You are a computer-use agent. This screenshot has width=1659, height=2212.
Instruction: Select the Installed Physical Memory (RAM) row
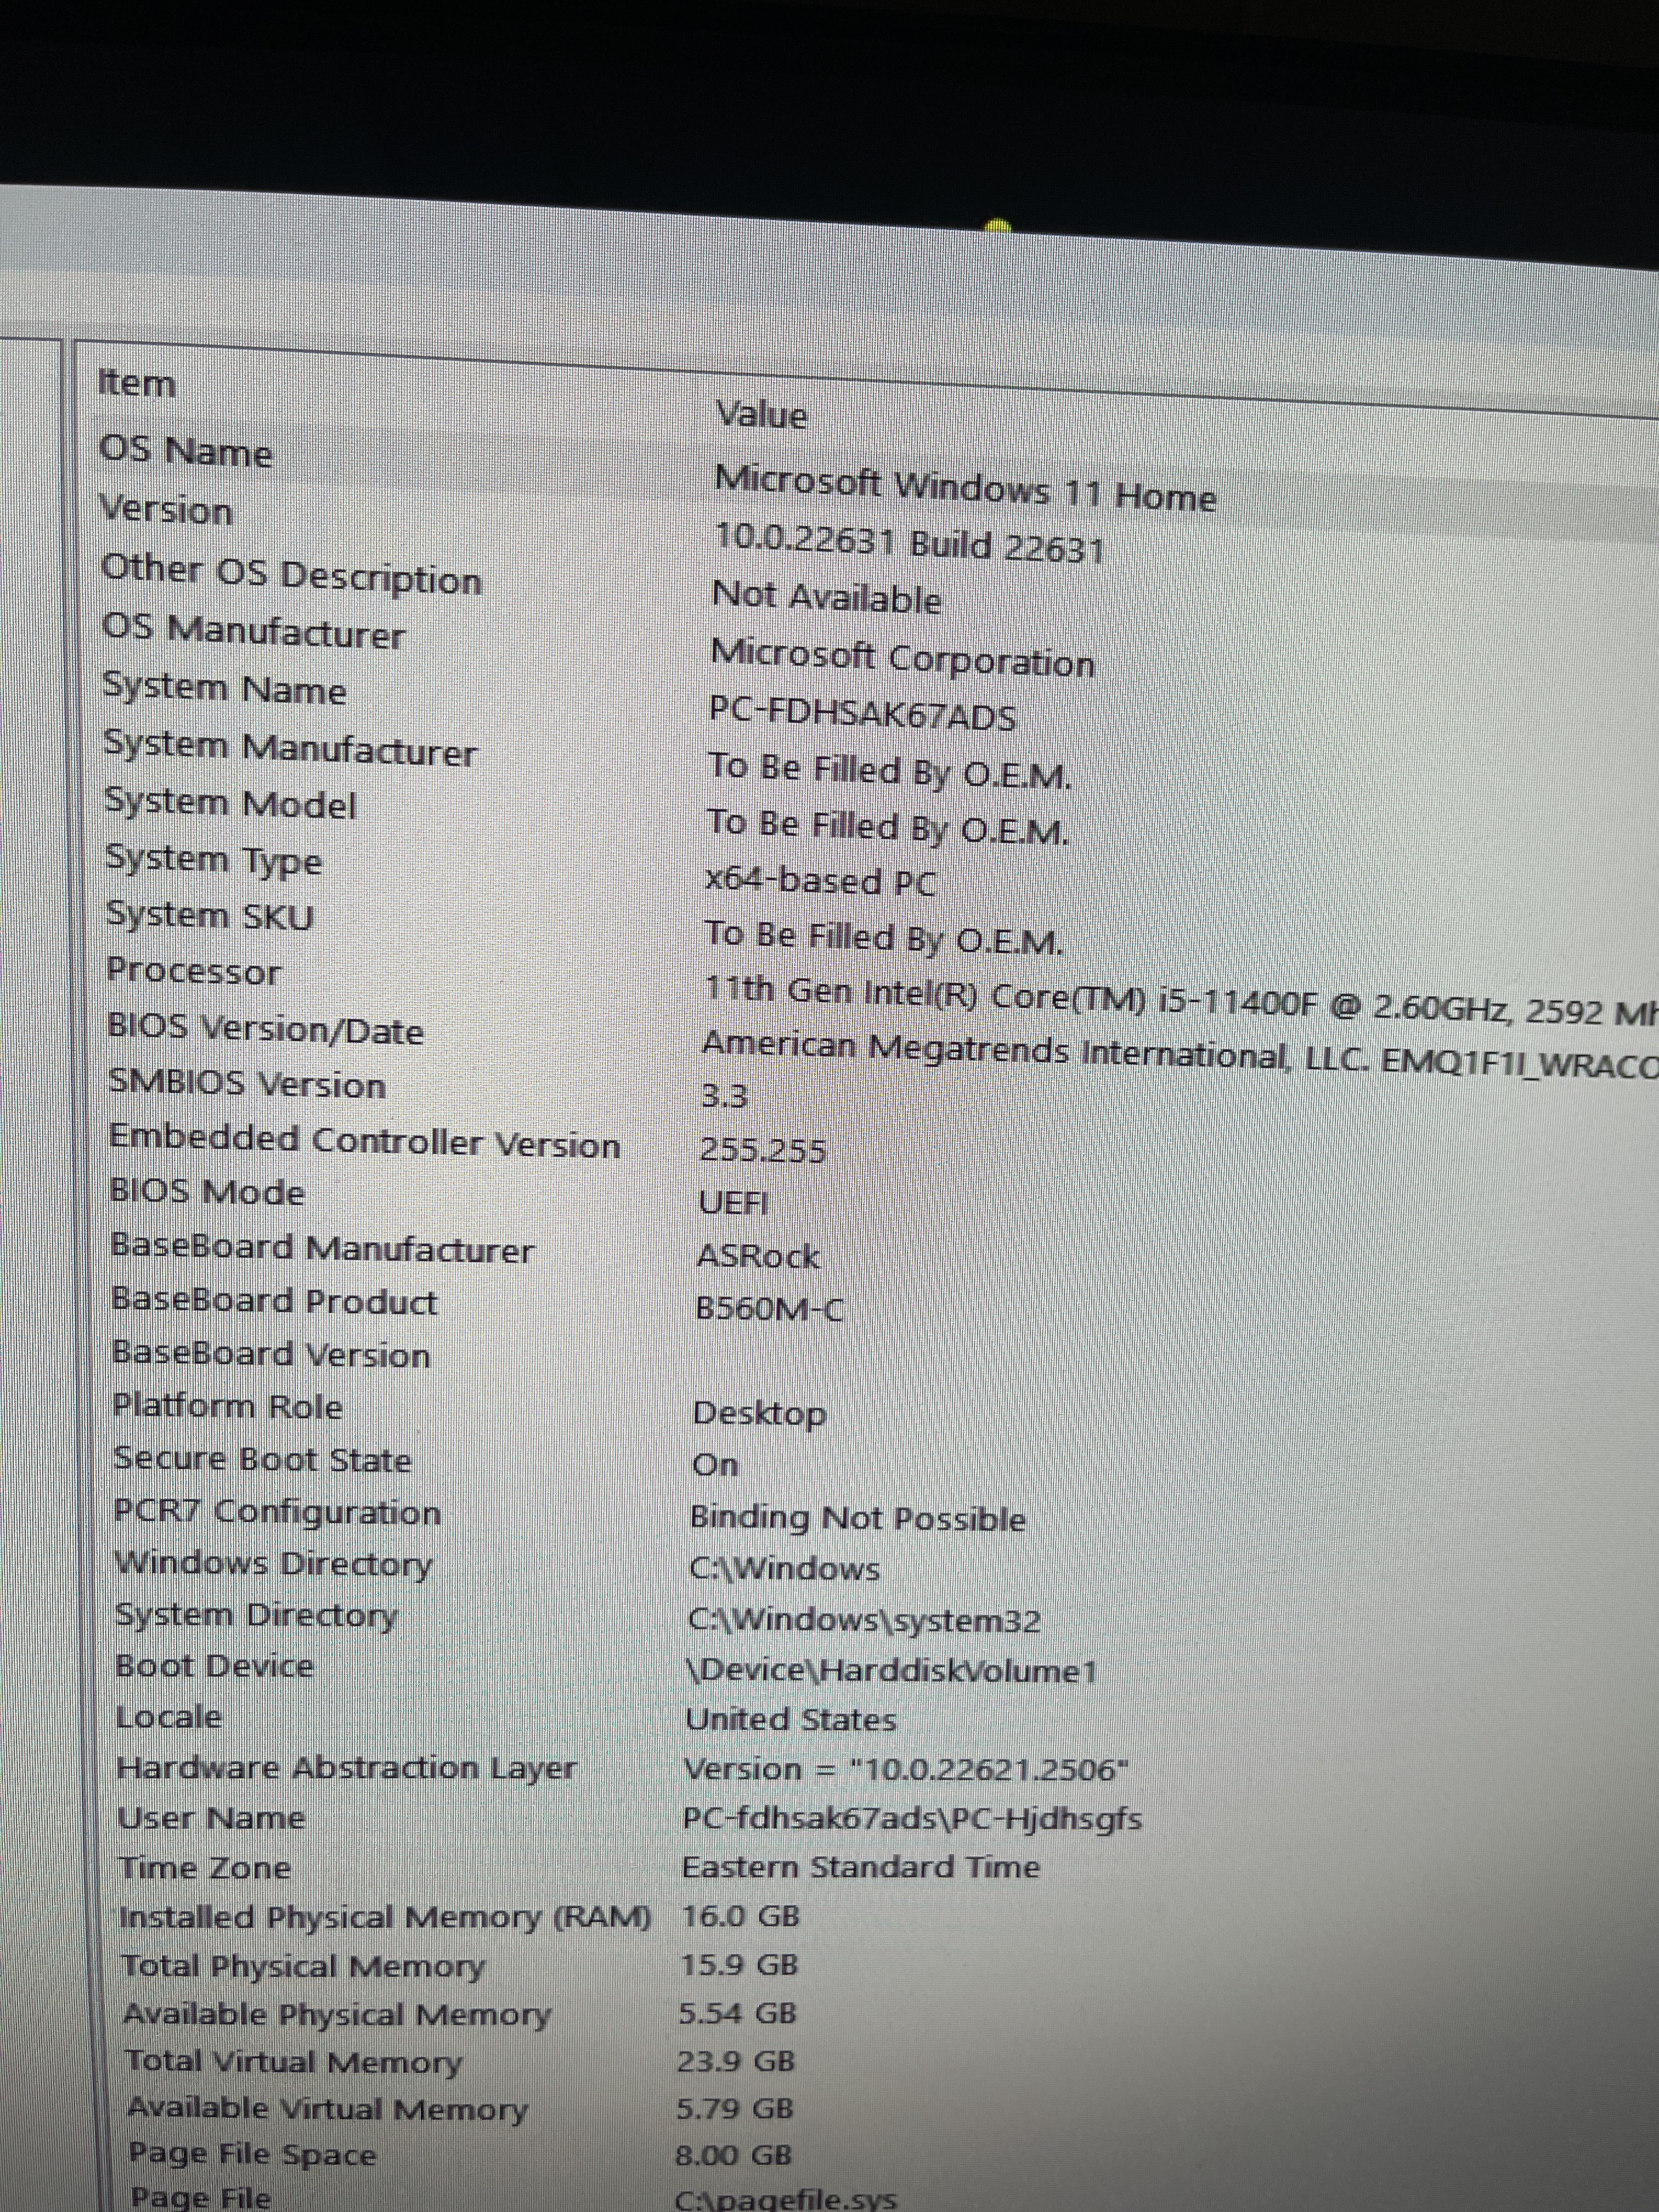(385, 1917)
